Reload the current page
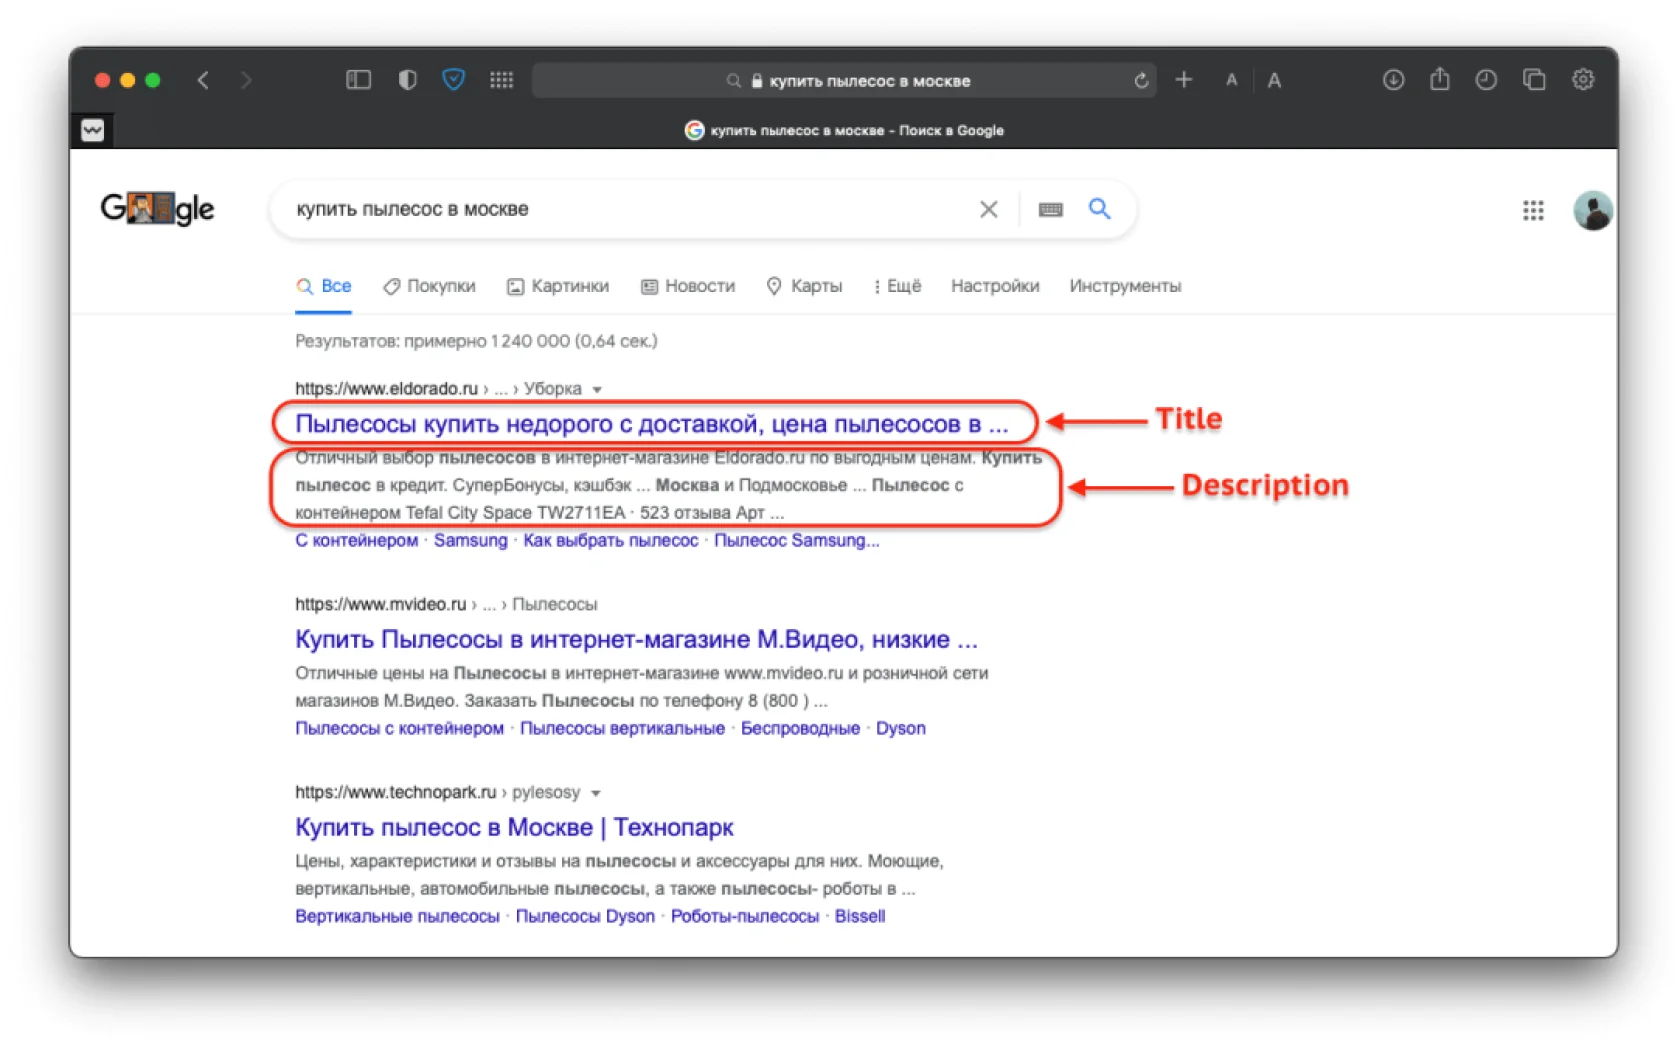 coord(1141,81)
